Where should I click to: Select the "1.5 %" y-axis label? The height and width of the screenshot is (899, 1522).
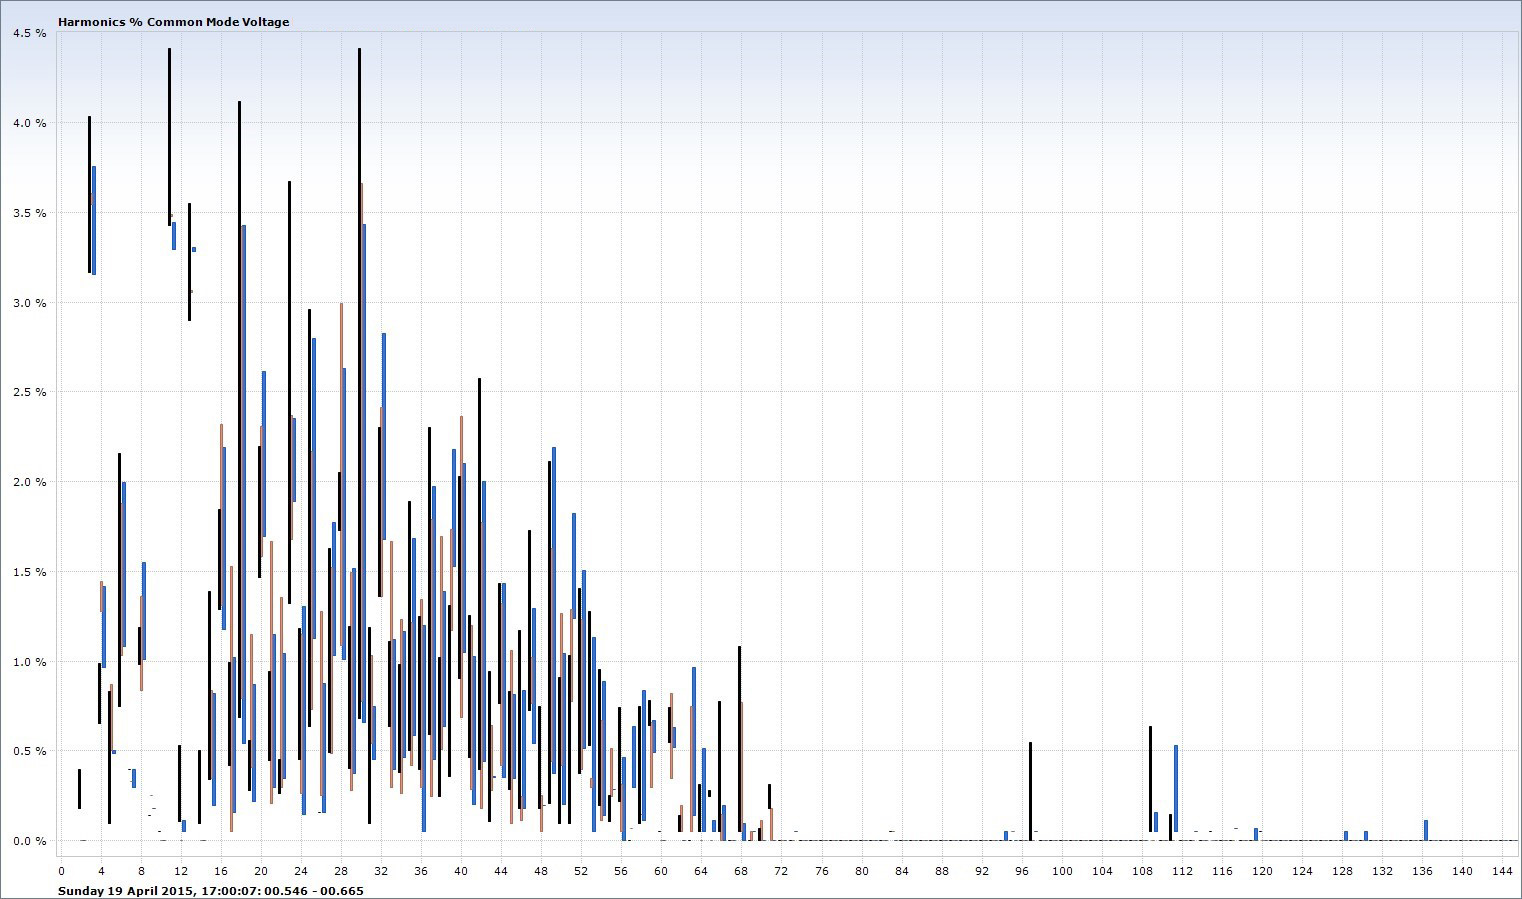[30, 572]
